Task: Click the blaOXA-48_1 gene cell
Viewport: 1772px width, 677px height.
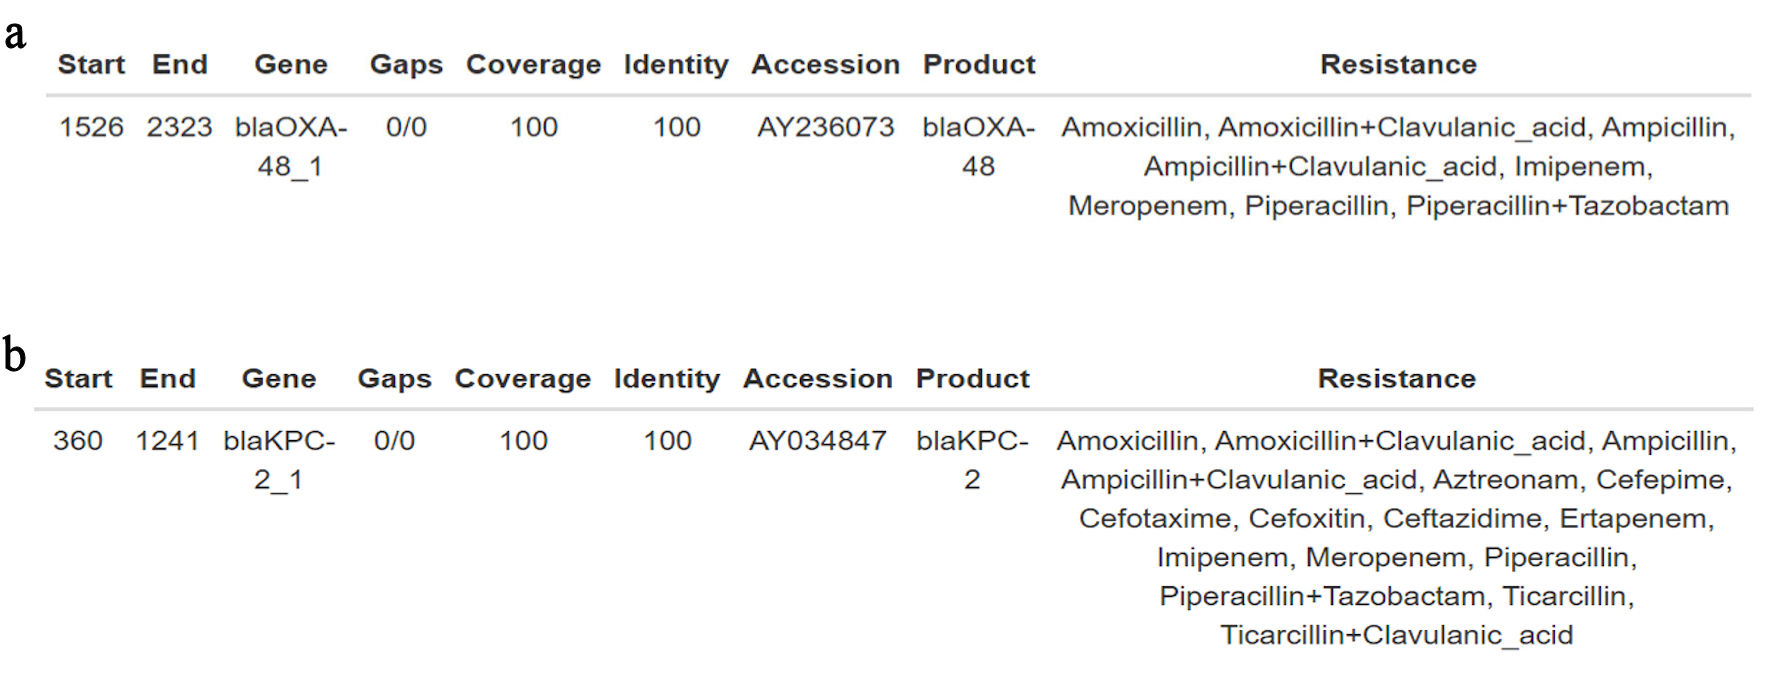Action: pos(291,146)
